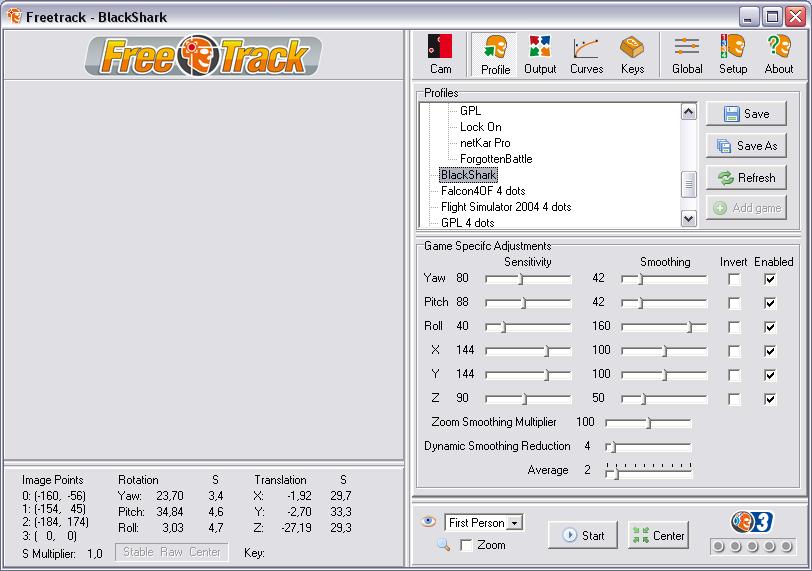Click the profiles list scrollbar thumb
812x571 pixels.
pyautogui.click(x=688, y=184)
